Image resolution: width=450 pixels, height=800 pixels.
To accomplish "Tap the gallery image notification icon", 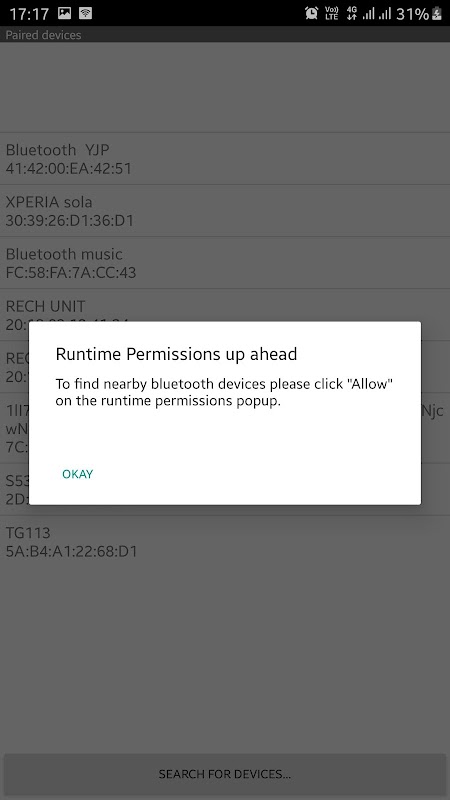I will click(64, 13).
